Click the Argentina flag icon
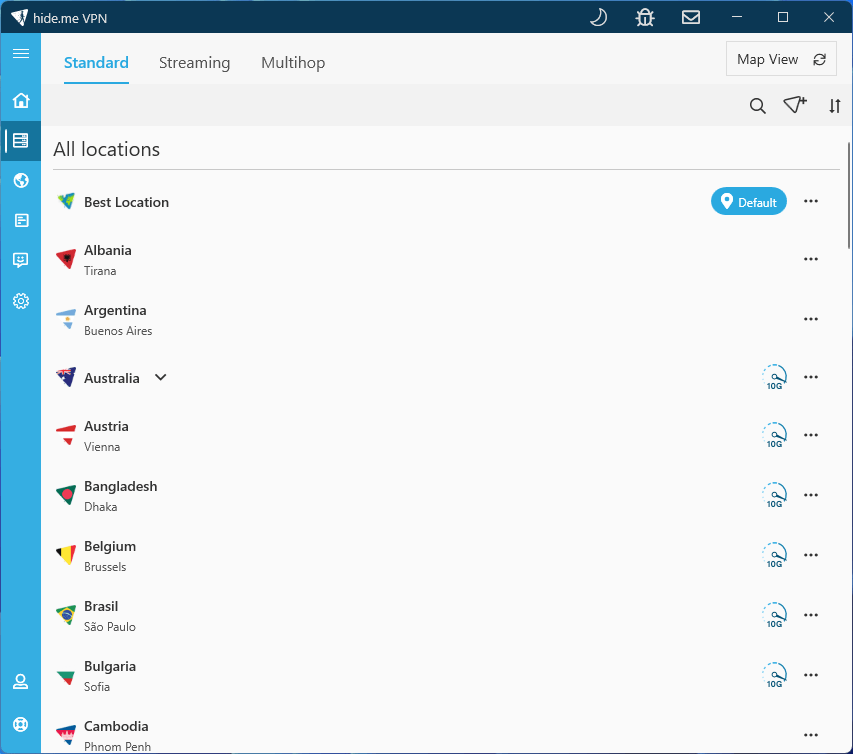The image size is (853, 754). (x=66, y=319)
